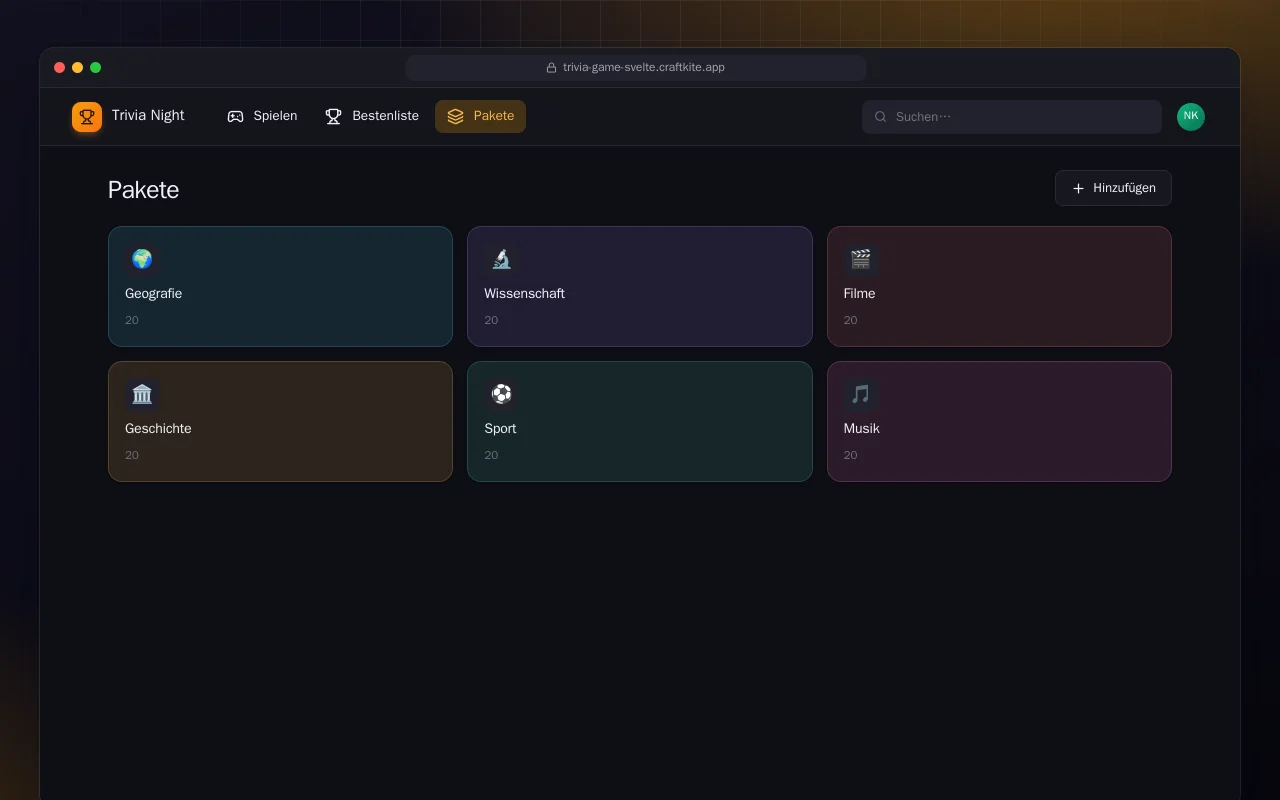Click the Trivia Night trophy logo icon
Image resolution: width=1280 pixels, height=800 pixels.
click(x=87, y=117)
